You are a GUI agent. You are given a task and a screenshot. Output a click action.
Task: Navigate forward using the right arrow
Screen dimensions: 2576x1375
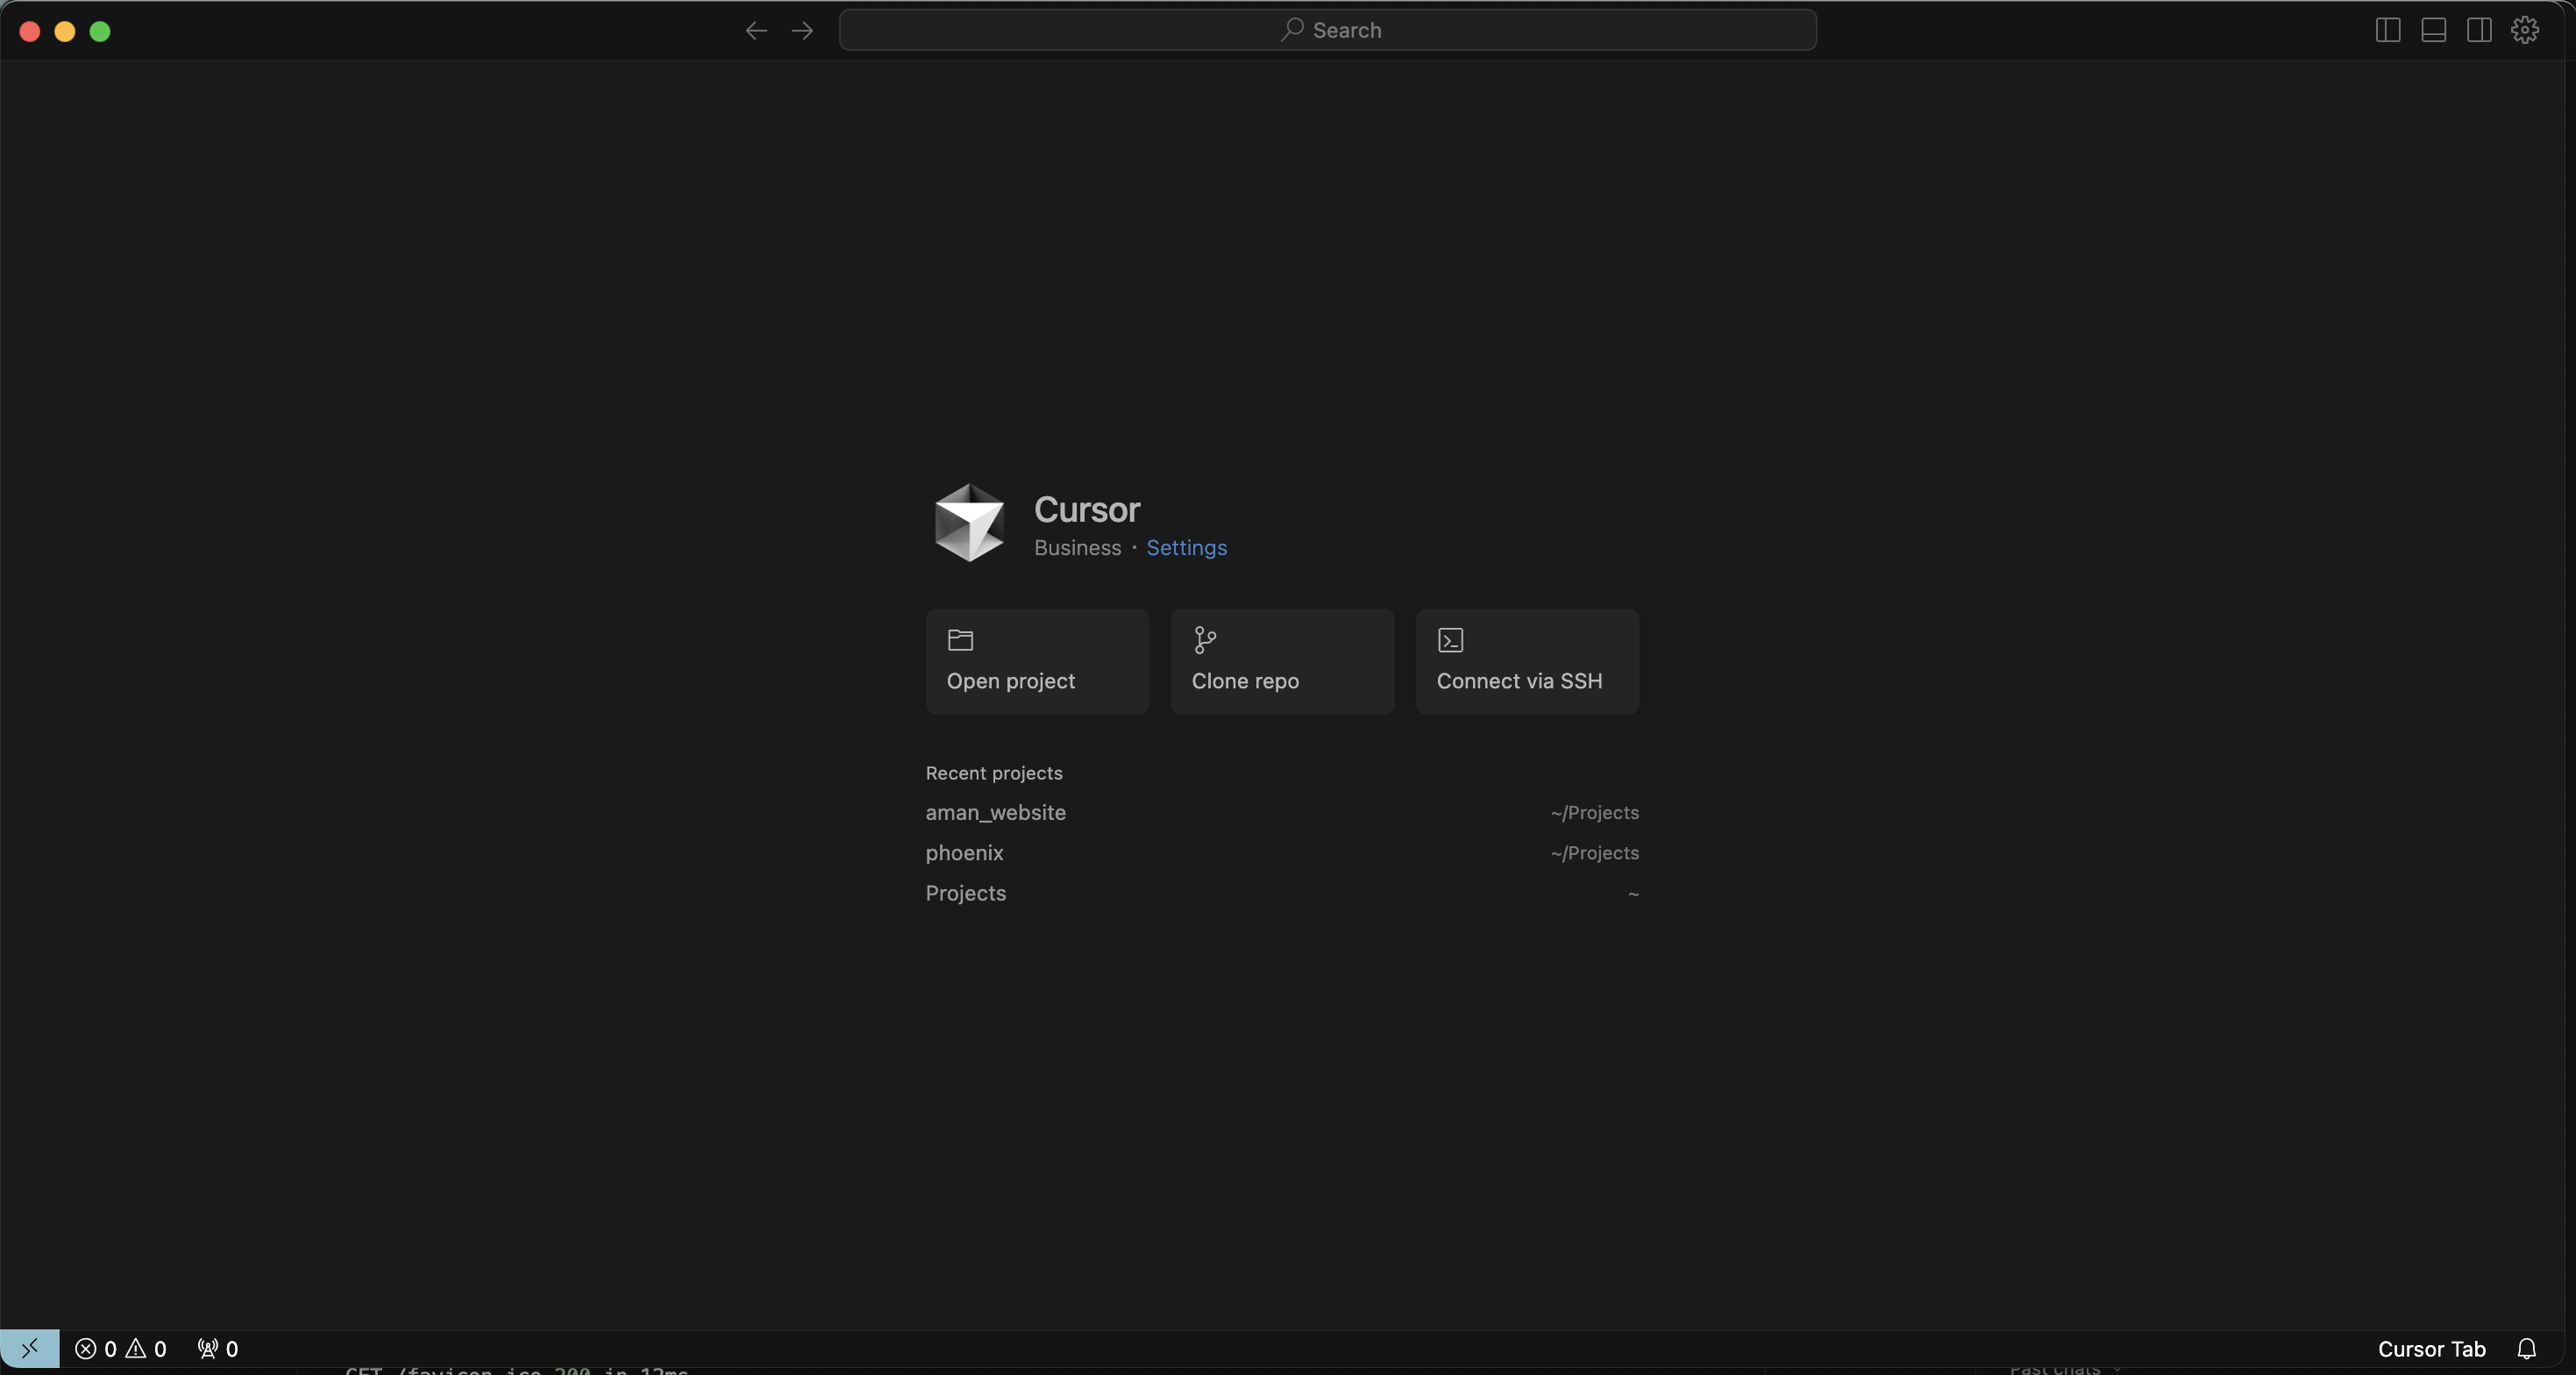click(x=803, y=31)
